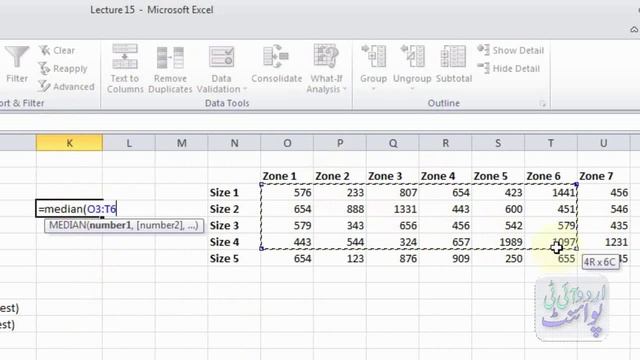Viewport: 640px width, 360px height.
Task: Click cell containing 1331
Action: [x=393, y=209]
